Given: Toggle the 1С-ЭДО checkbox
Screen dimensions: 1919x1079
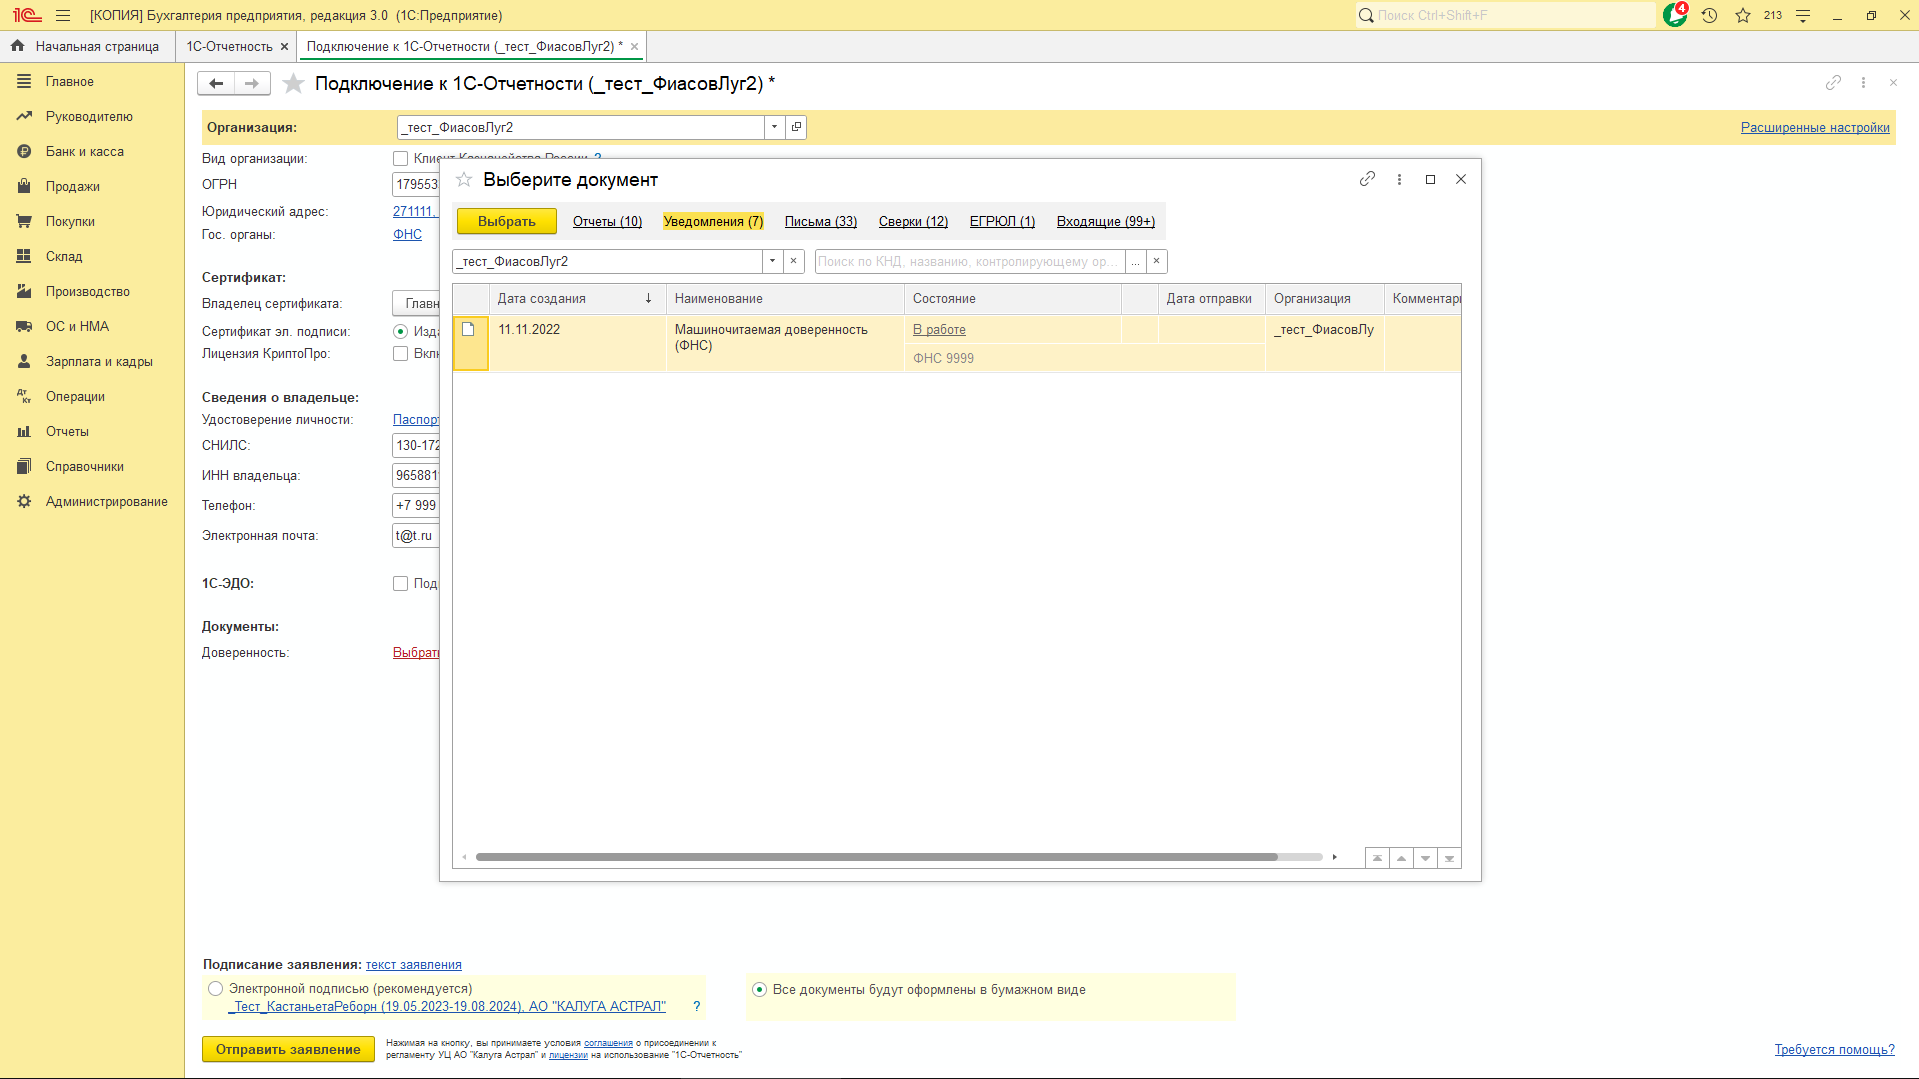Looking at the screenshot, I should (x=400, y=583).
